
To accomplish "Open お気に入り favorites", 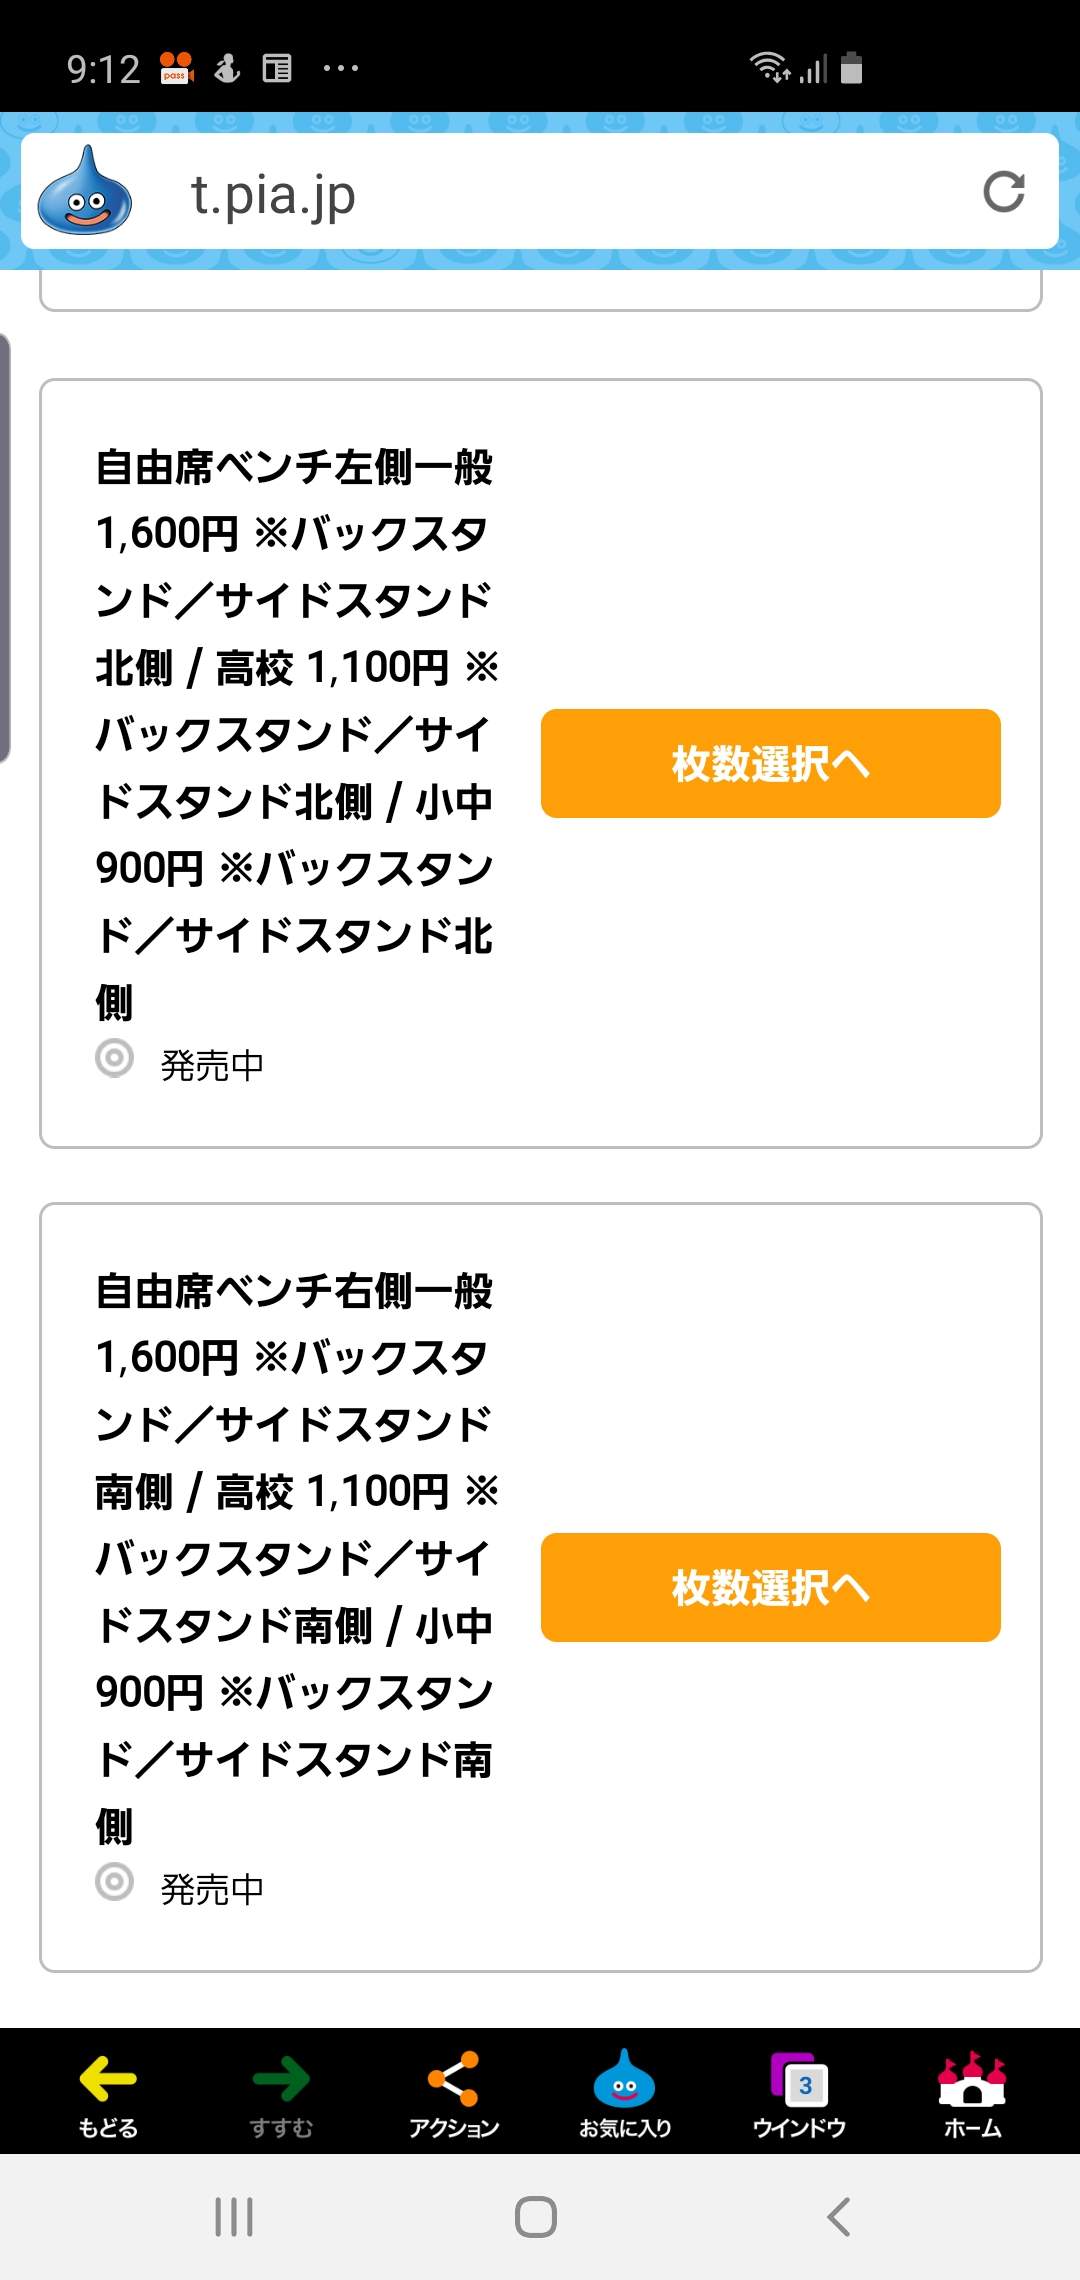I will coord(625,2094).
